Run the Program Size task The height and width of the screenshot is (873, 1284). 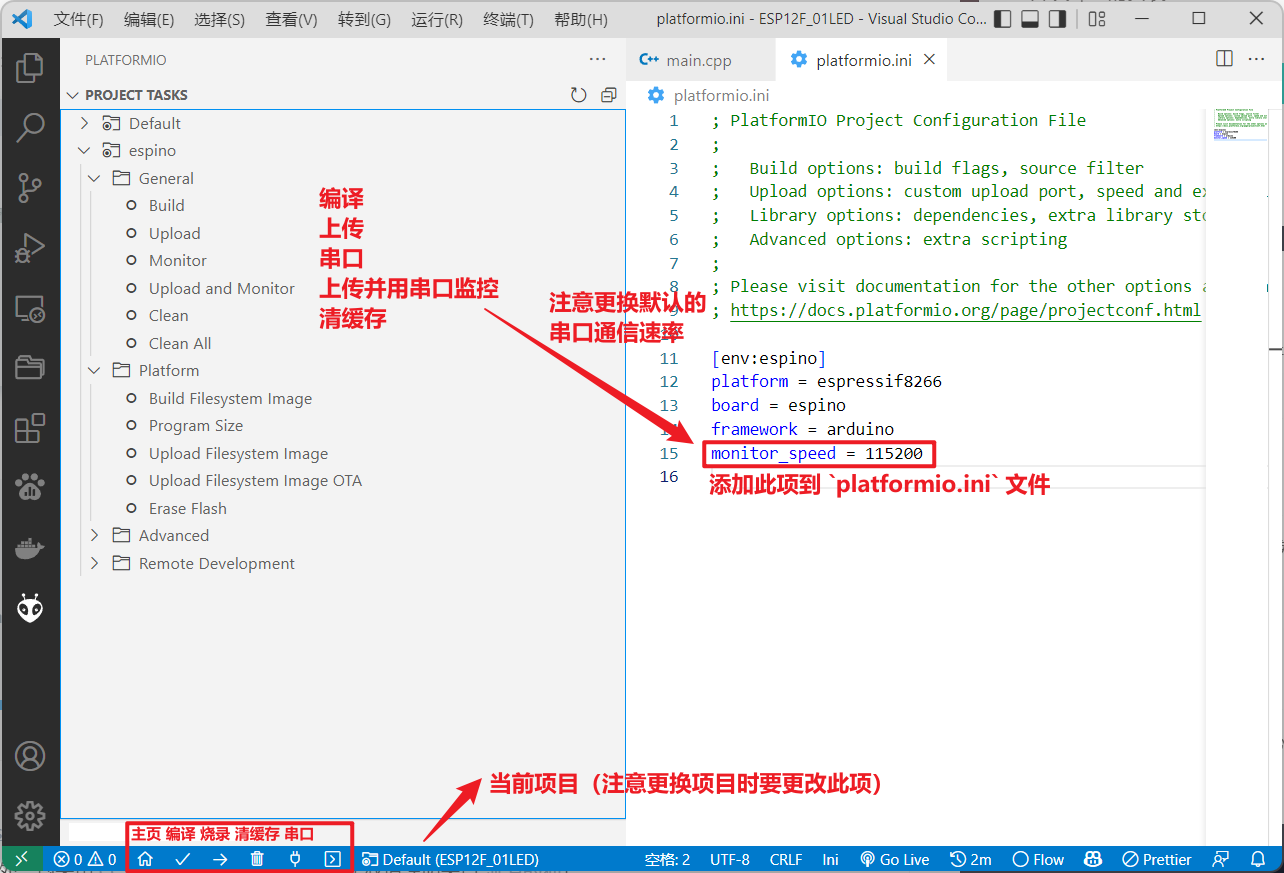196,425
